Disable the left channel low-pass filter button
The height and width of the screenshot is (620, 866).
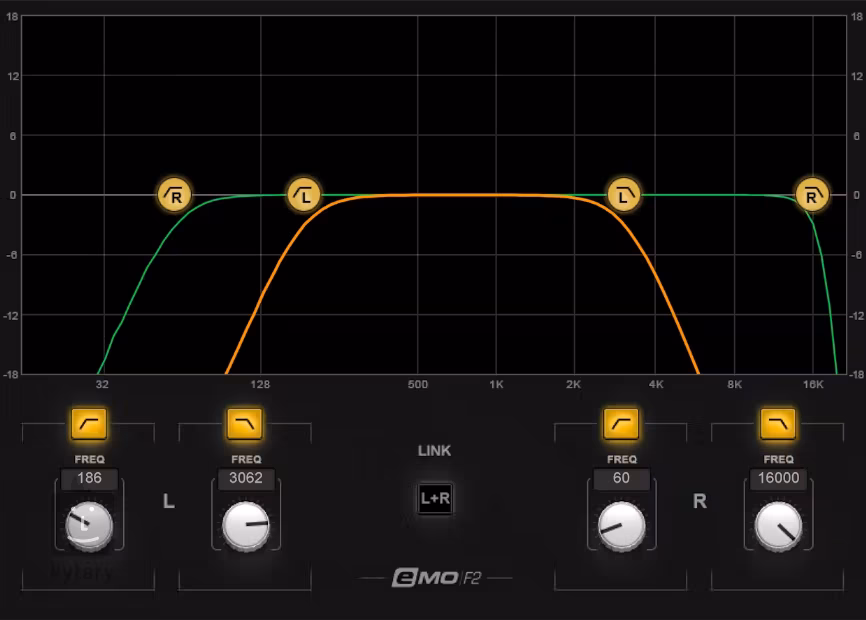[x=245, y=424]
